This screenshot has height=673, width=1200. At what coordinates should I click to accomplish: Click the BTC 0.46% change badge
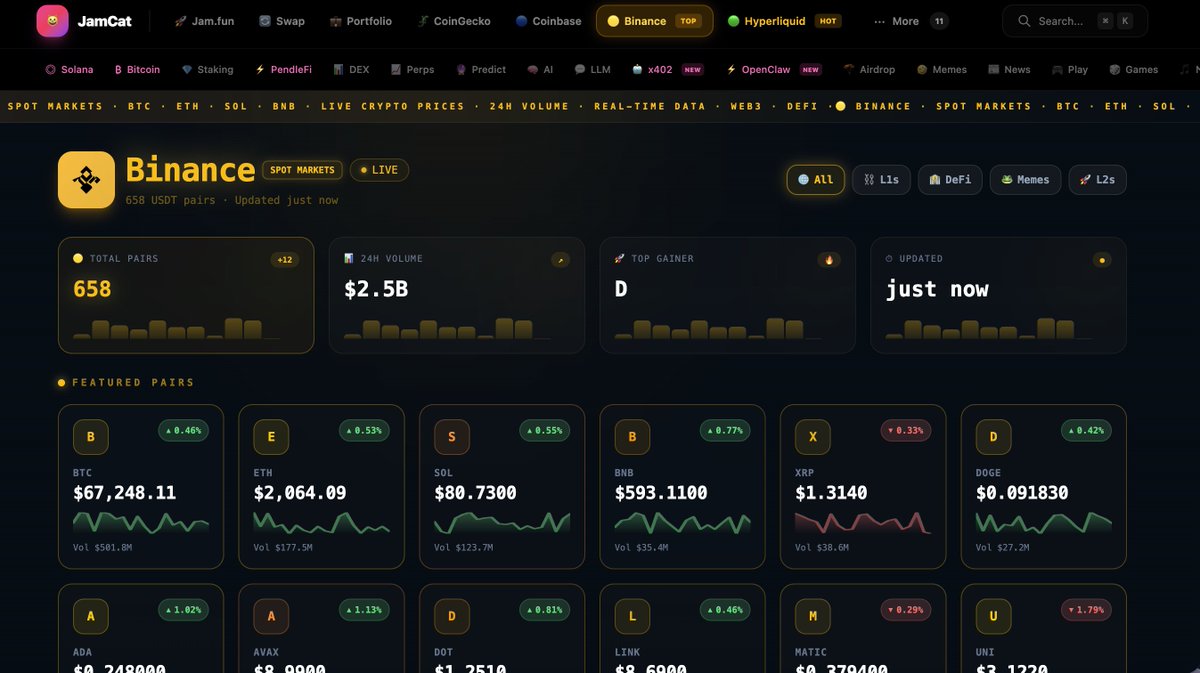pos(183,431)
